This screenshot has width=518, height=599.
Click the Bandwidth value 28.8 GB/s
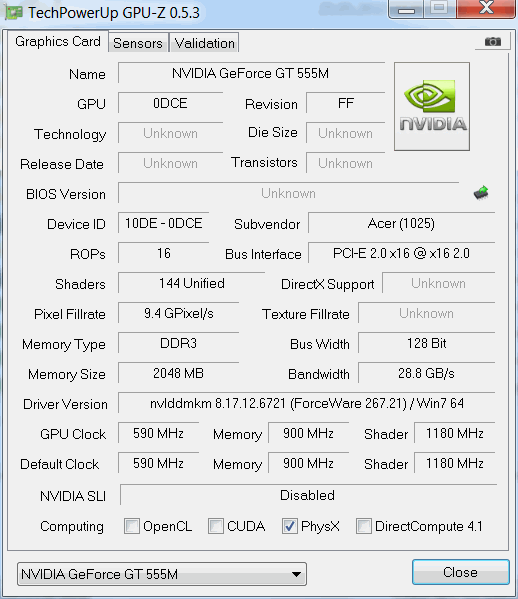coord(426,373)
